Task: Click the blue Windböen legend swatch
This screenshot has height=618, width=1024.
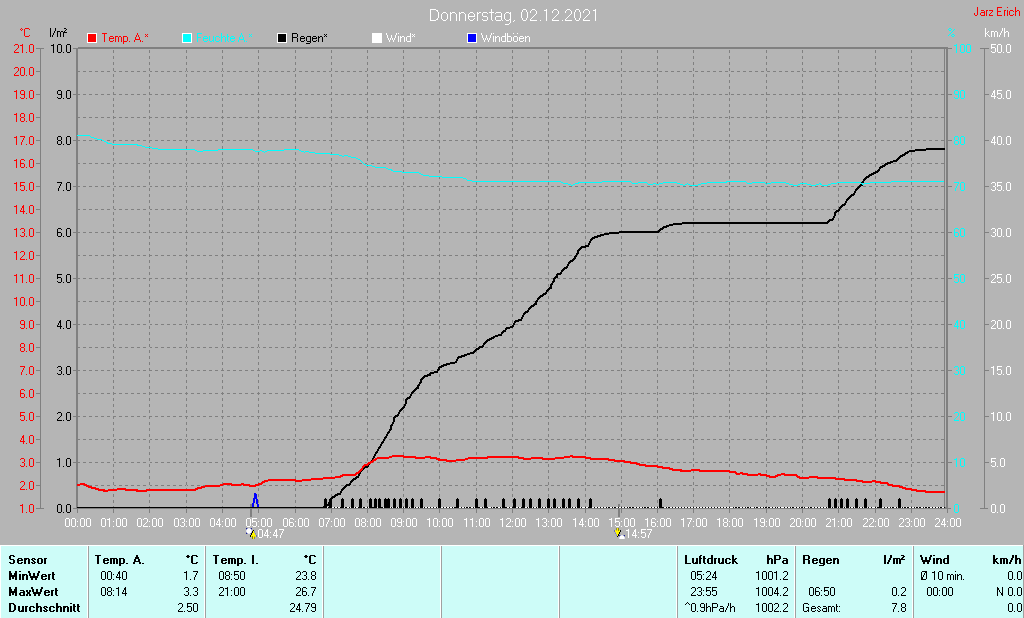Action: tap(472, 39)
